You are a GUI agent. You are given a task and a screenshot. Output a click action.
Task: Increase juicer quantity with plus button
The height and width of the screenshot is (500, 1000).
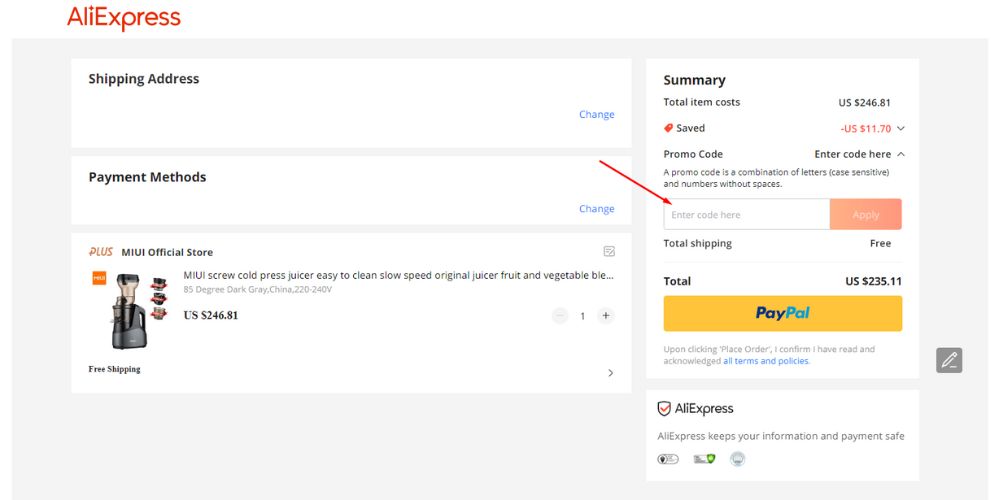coord(606,316)
